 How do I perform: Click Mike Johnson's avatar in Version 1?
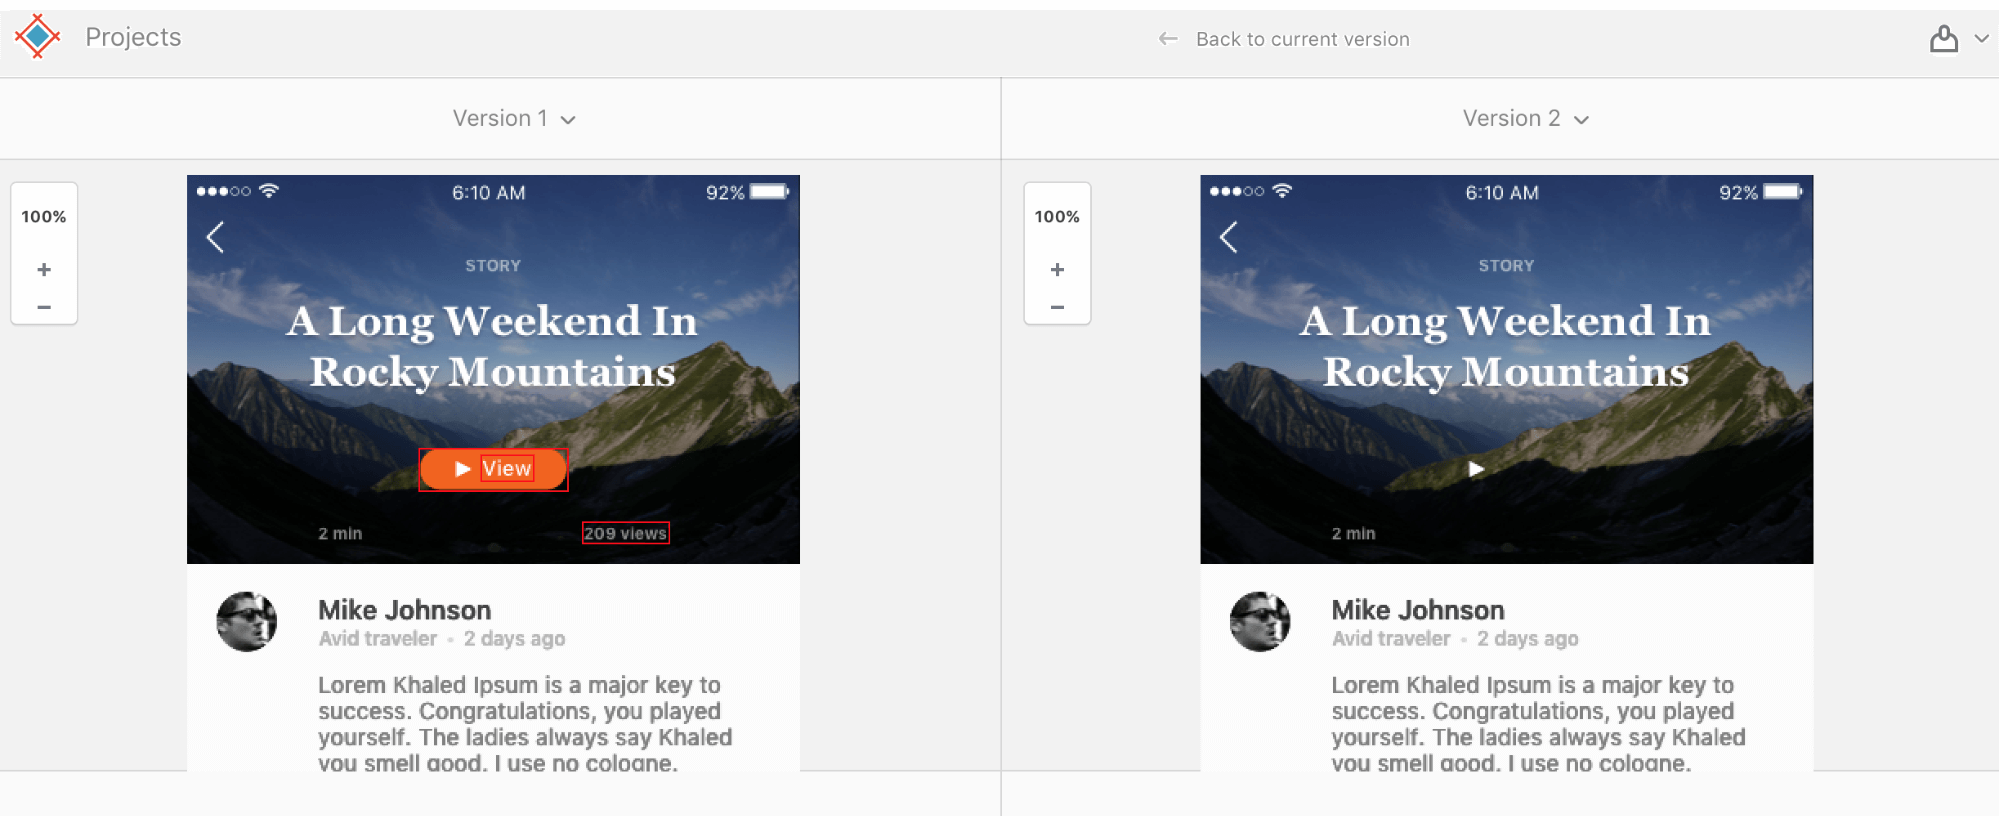247,621
